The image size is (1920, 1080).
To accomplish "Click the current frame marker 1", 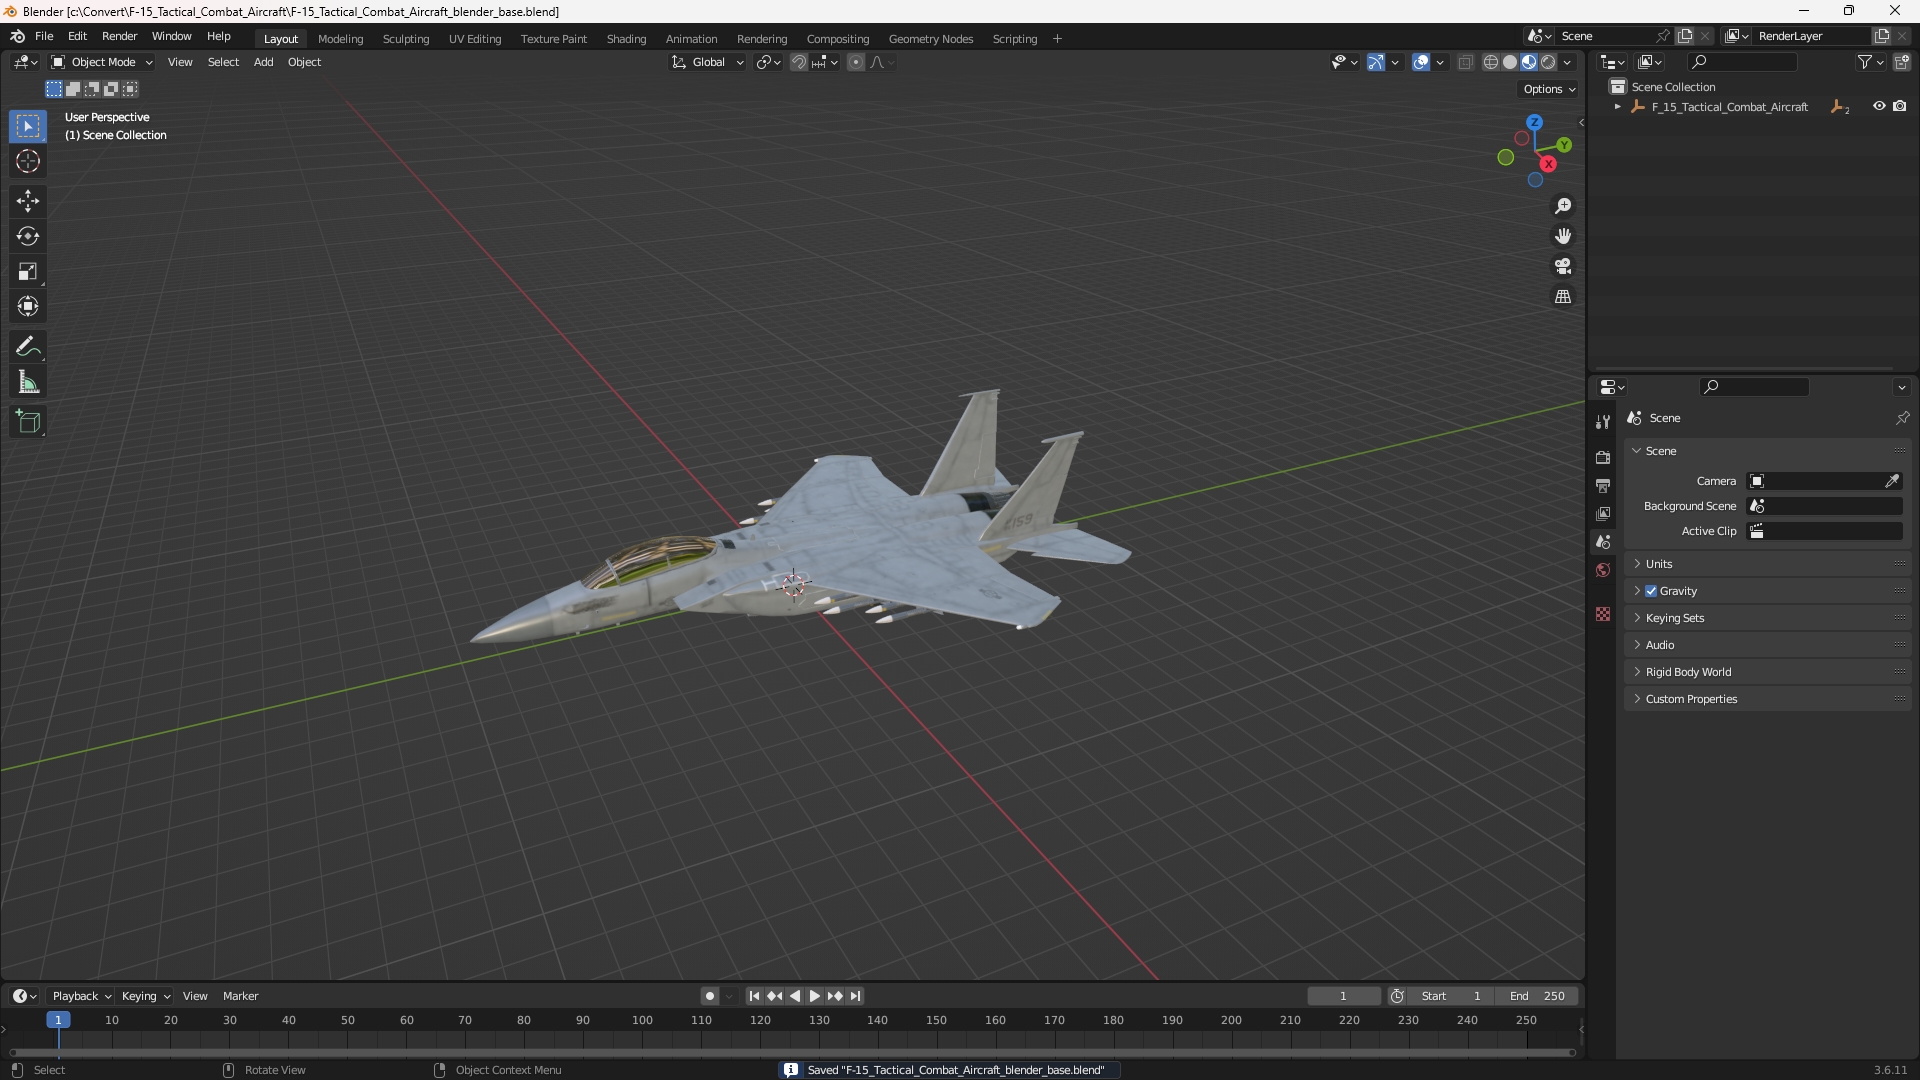I will pos(58,1020).
